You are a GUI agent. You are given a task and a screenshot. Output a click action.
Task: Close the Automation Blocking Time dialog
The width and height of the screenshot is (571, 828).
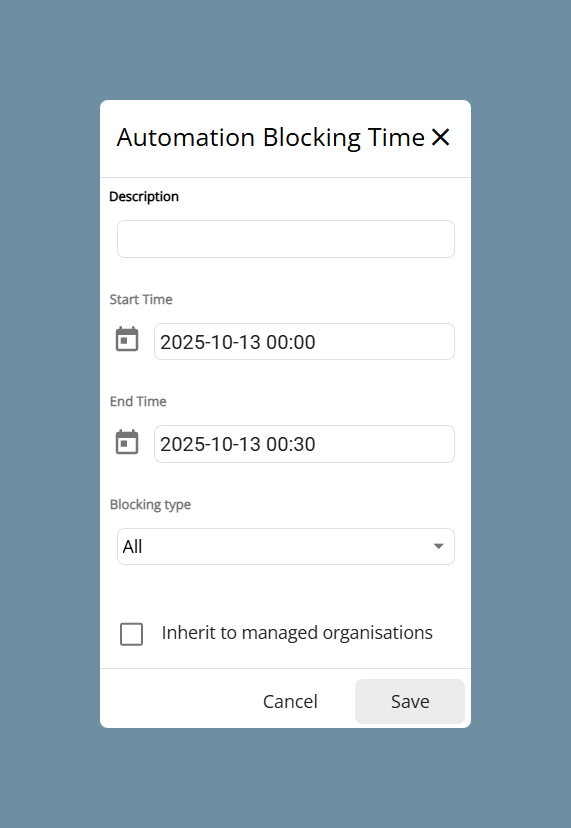click(x=440, y=137)
